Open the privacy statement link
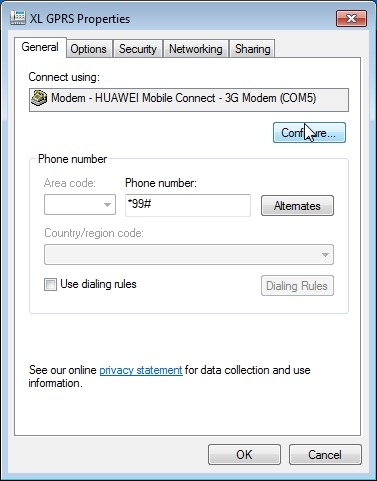This screenshot has height=481, width=377. coord(141,370)
